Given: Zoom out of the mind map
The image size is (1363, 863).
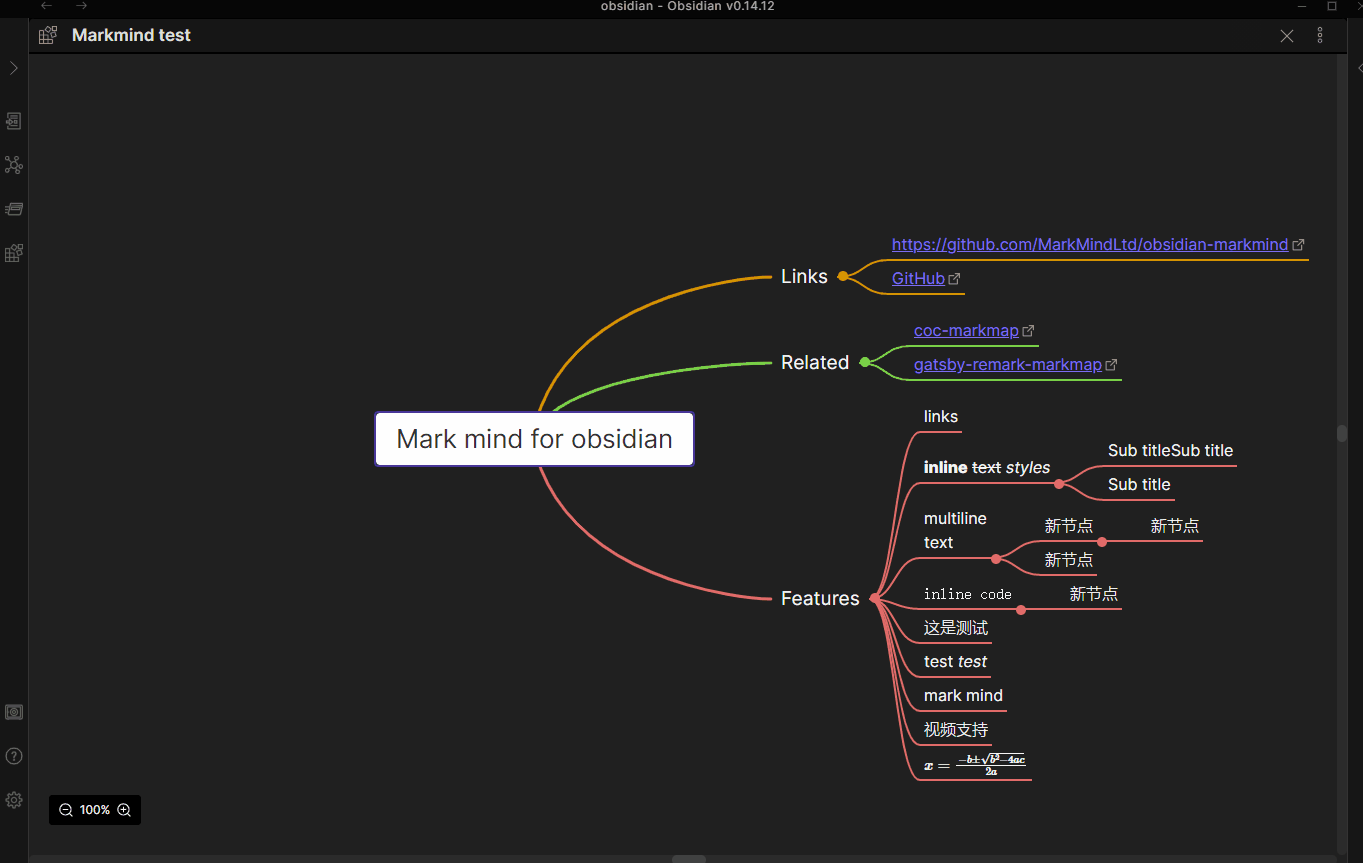Looking at the screenshot, I should [66, 810].
